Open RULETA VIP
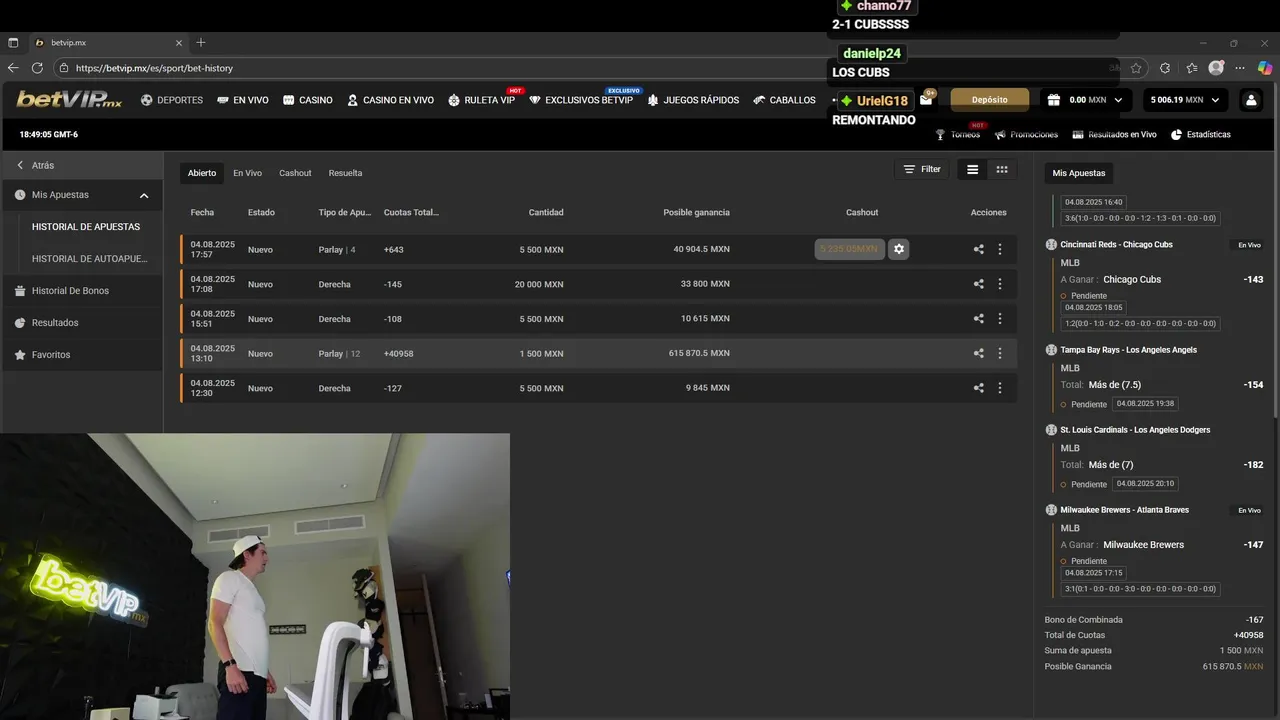Viewport: 1280px width, 720px height. [481, 100]
